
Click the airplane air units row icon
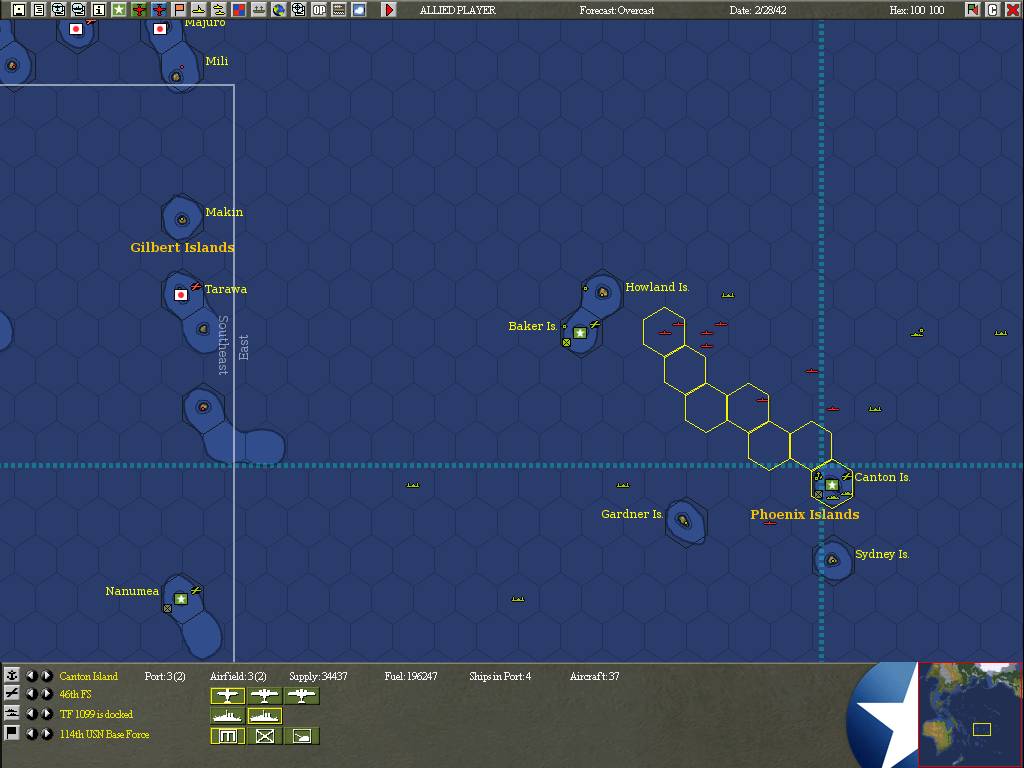click(x=11, y=694)
